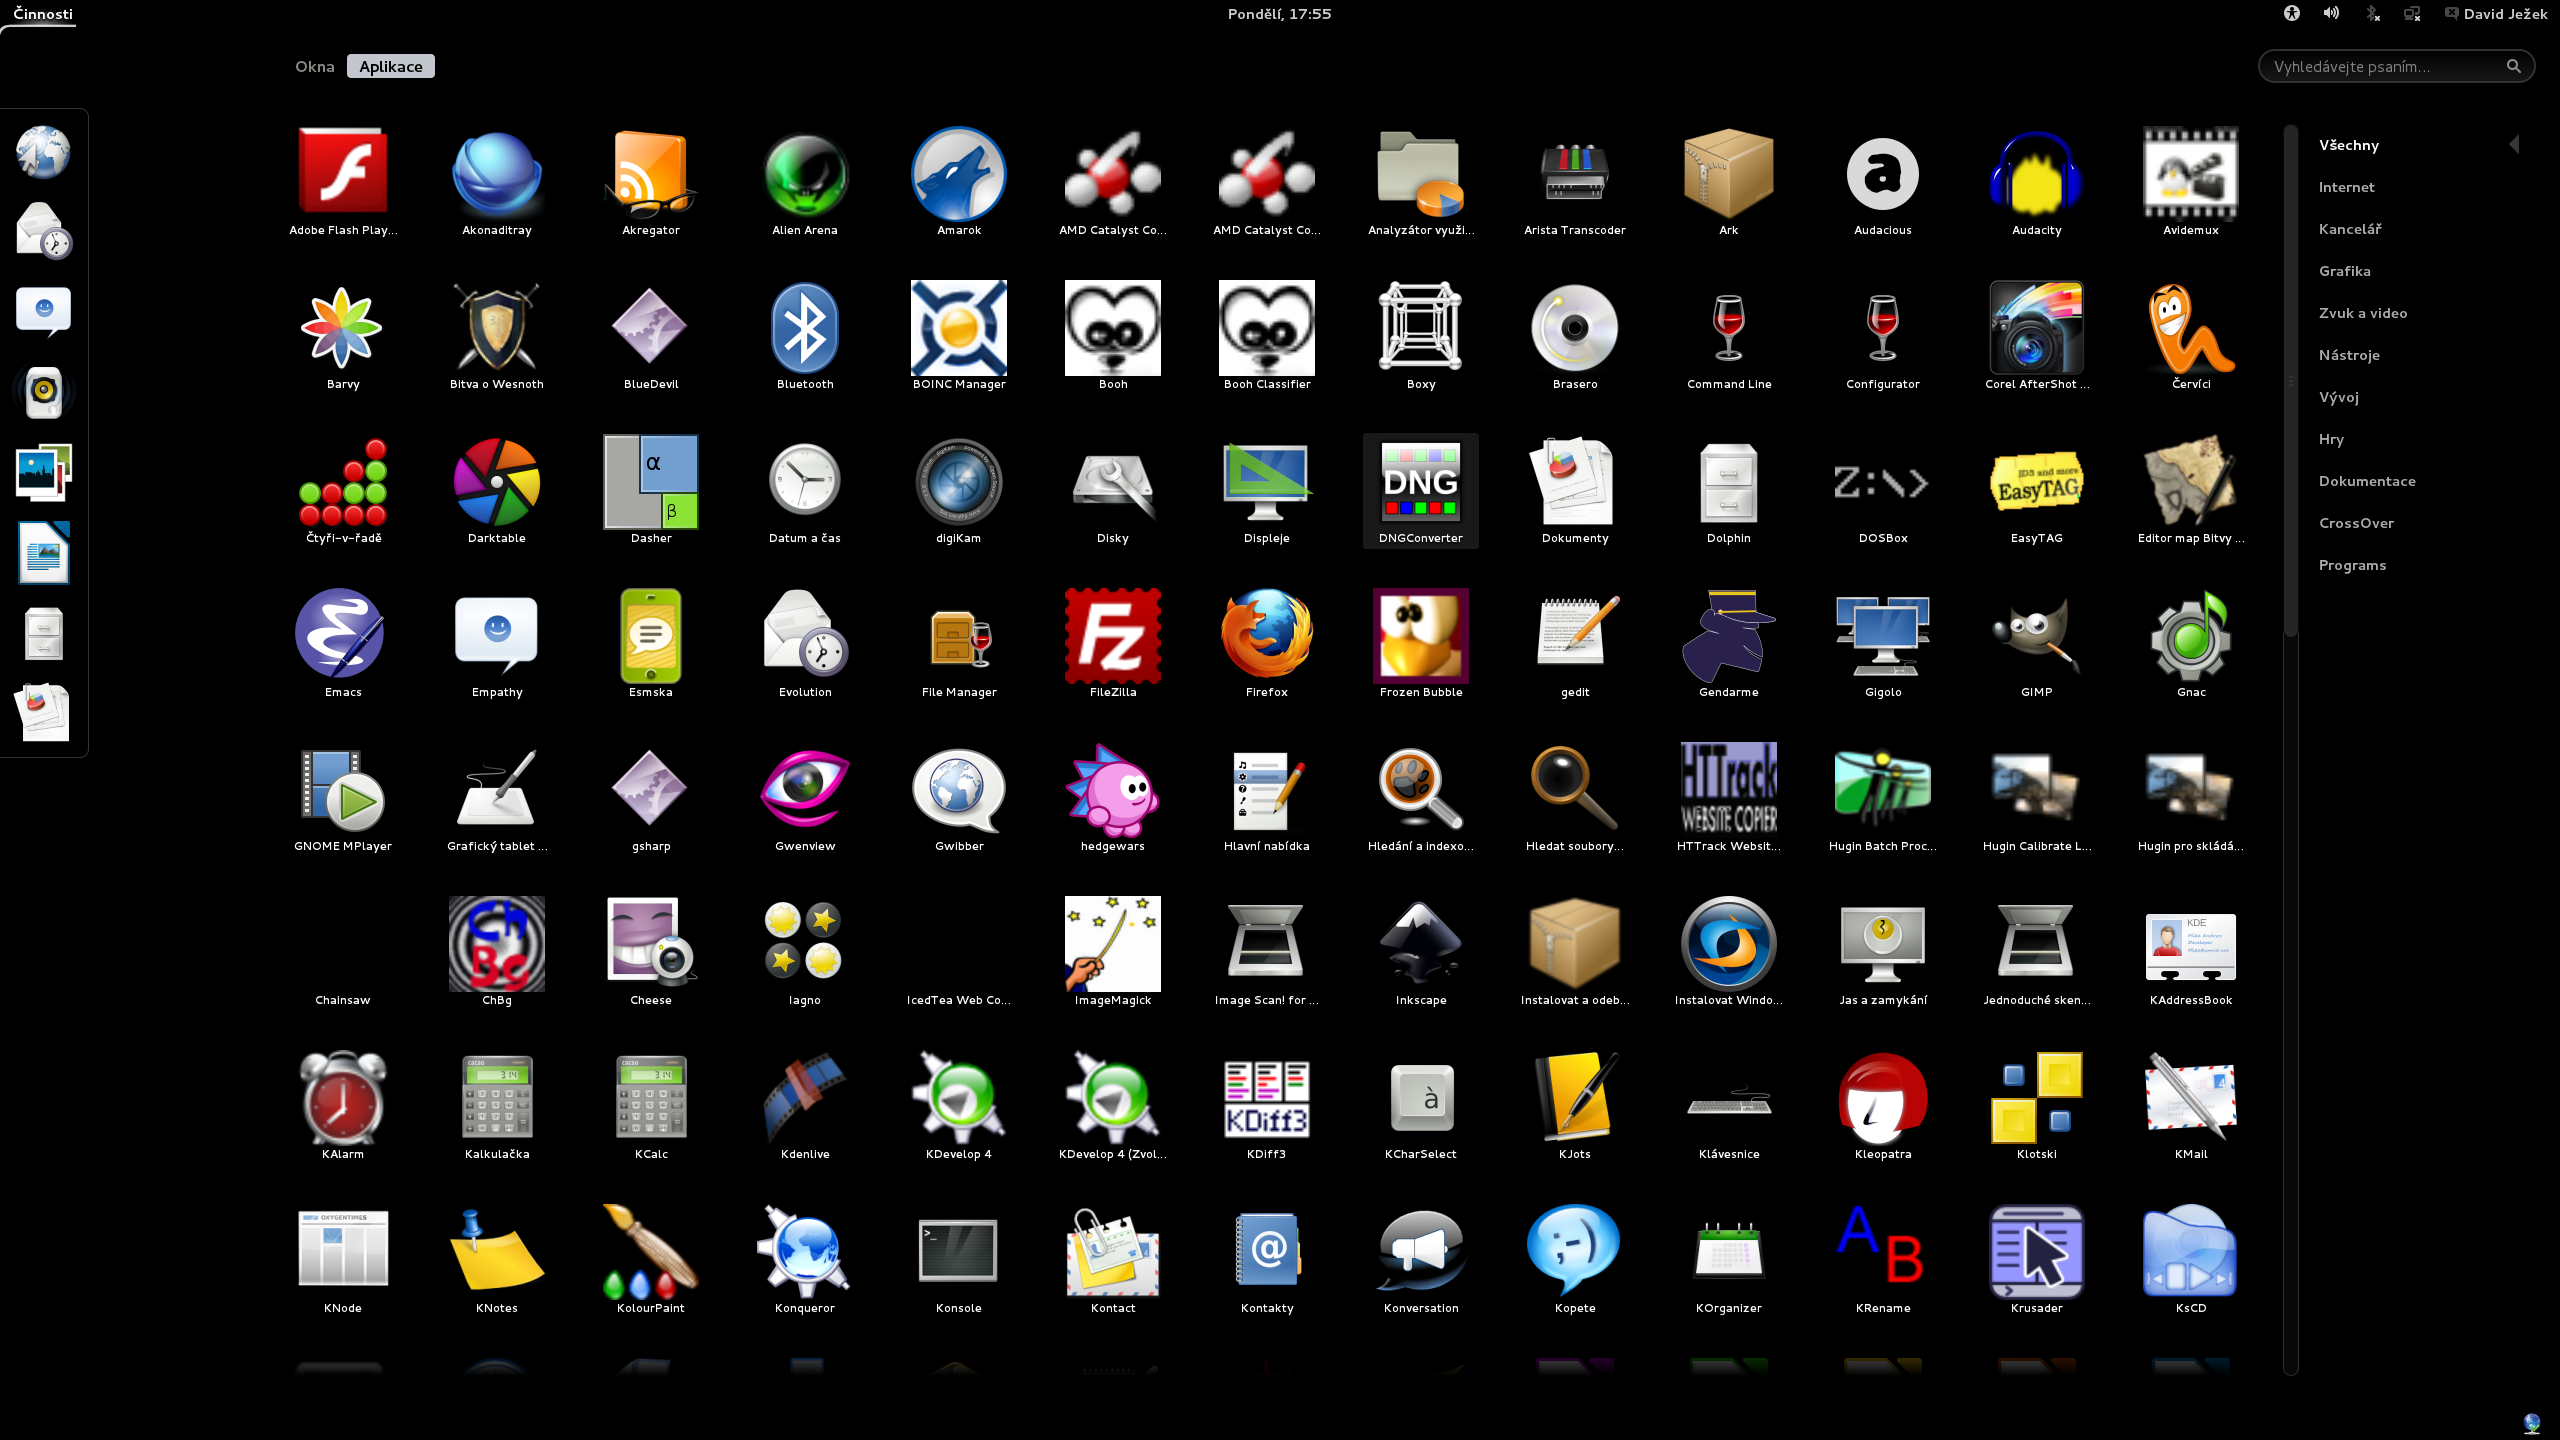Open GIMP image editor
The width and height of the screenshot is (2560, 1440).
click(2037, 644)
